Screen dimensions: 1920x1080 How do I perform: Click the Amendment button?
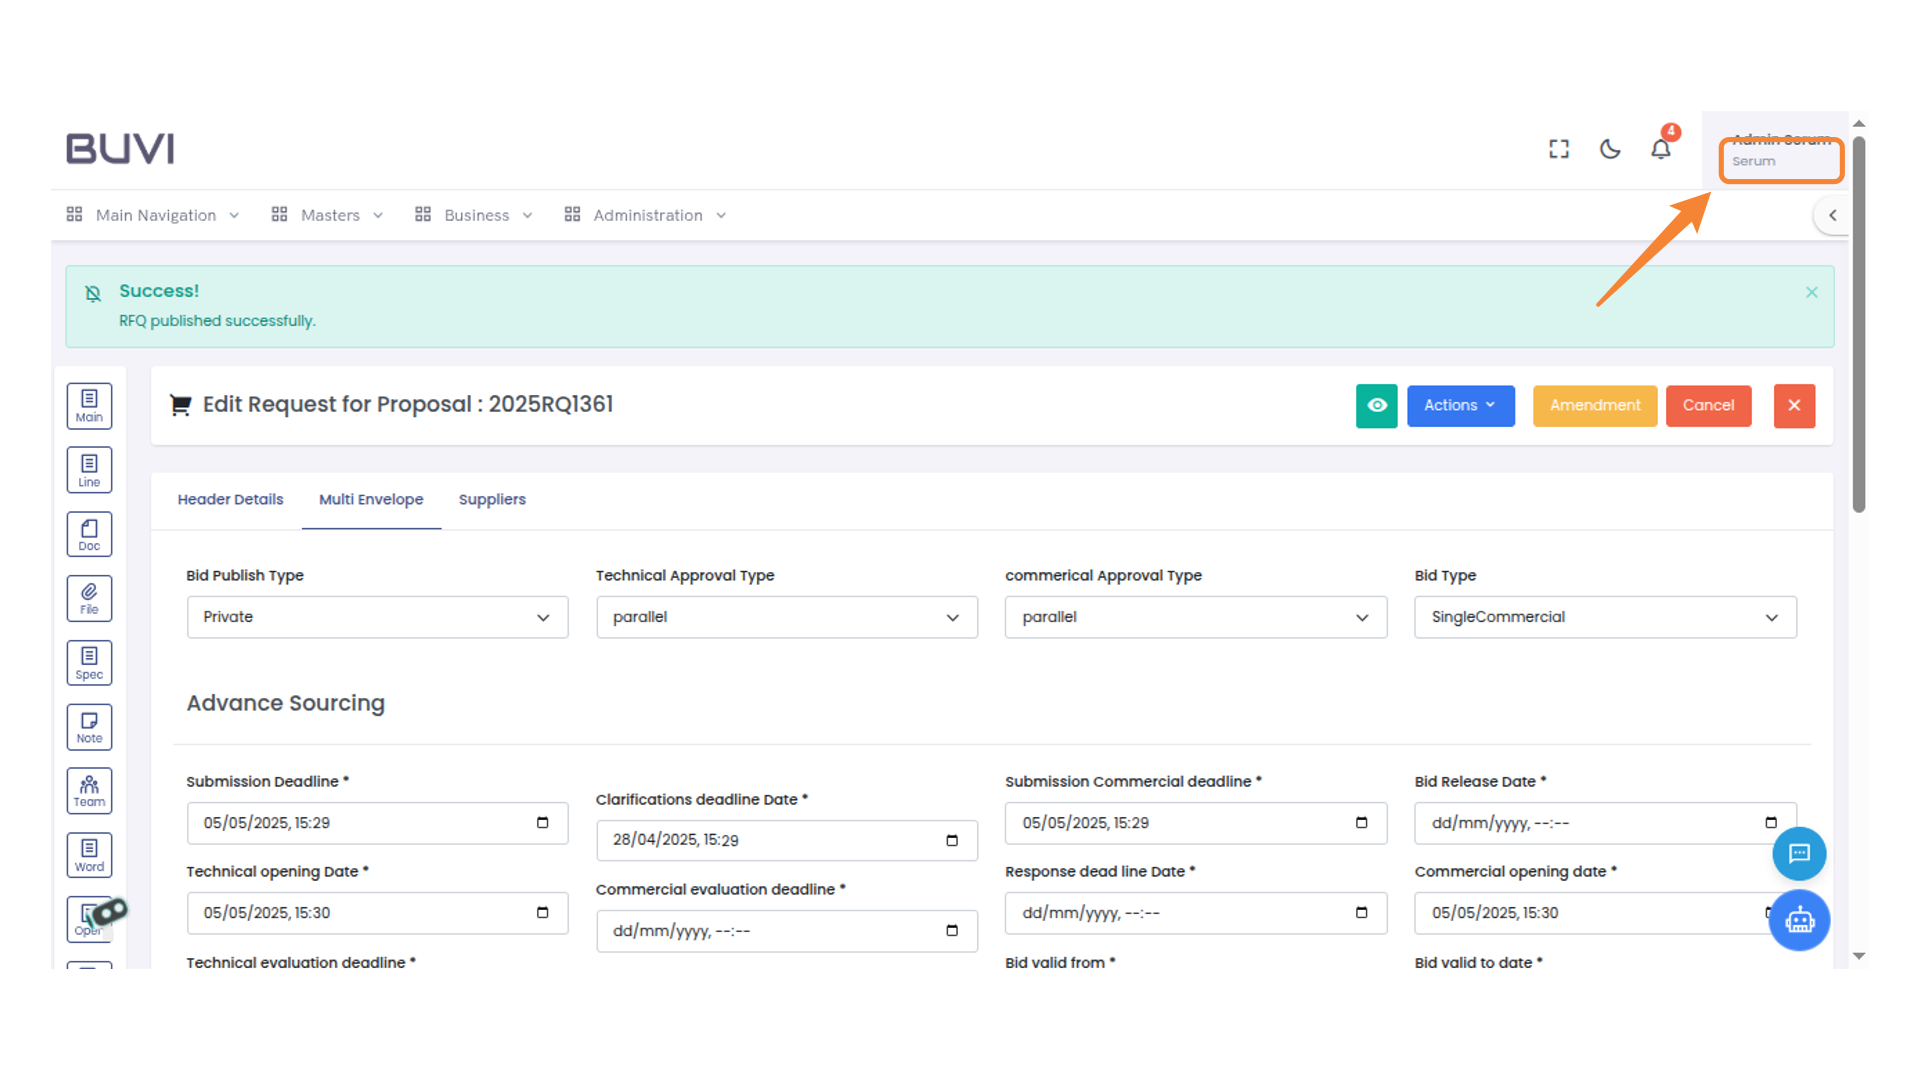coord(1594,405)
